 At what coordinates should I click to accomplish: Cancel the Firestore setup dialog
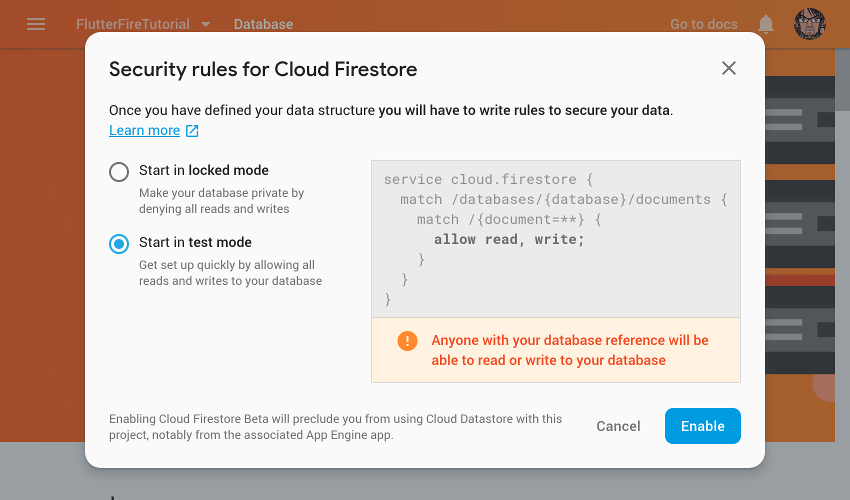coord(618,426)
